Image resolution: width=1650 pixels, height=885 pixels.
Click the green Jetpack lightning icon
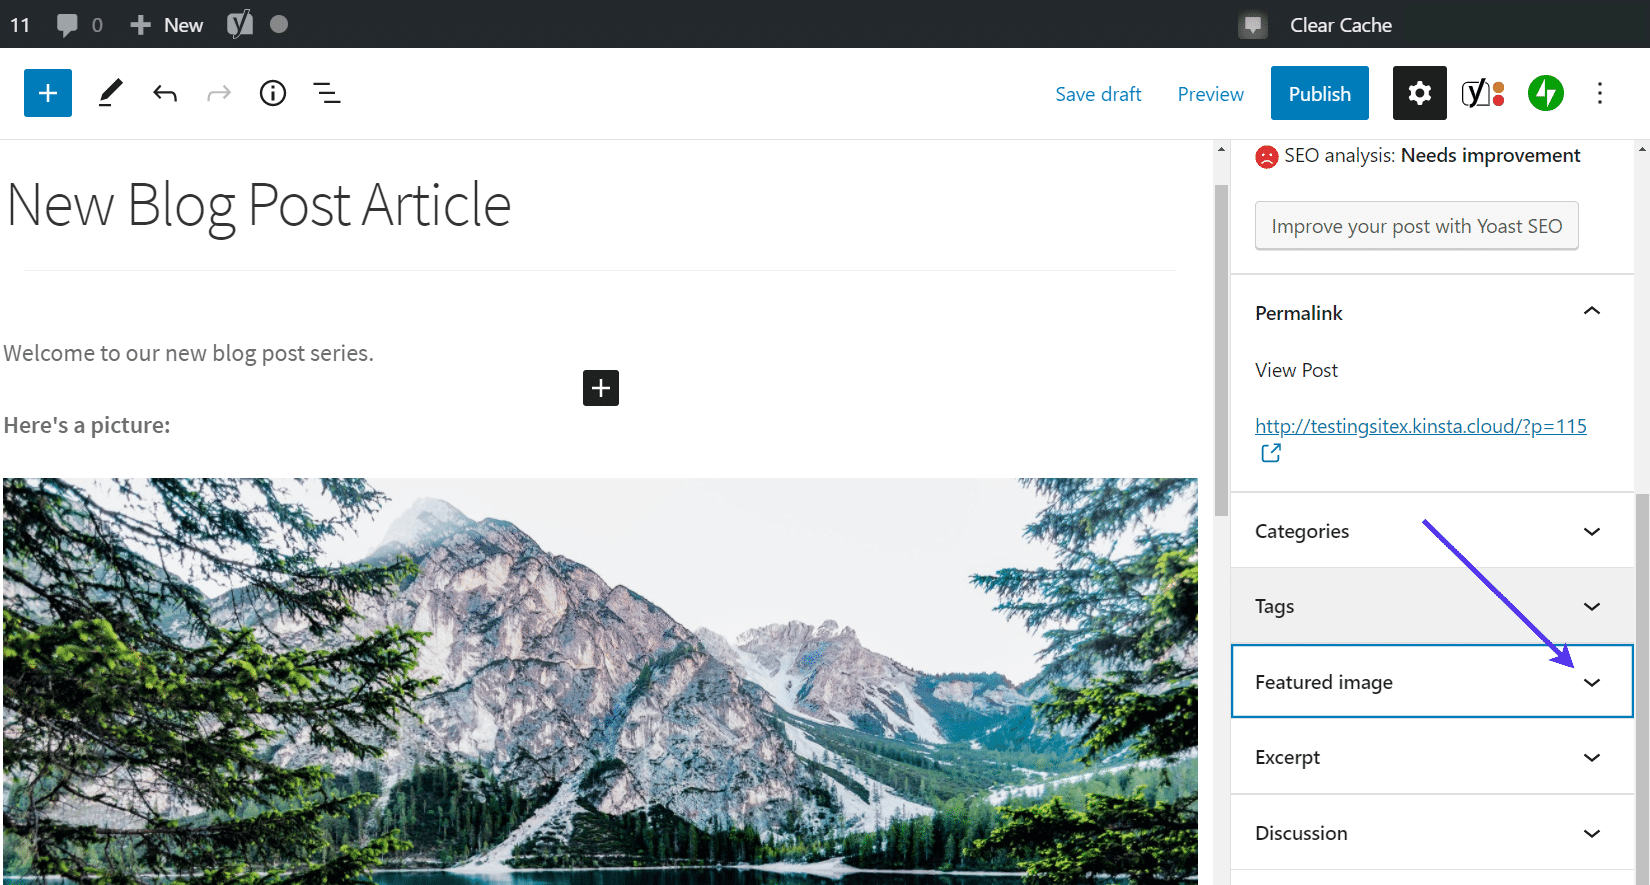1545,93
